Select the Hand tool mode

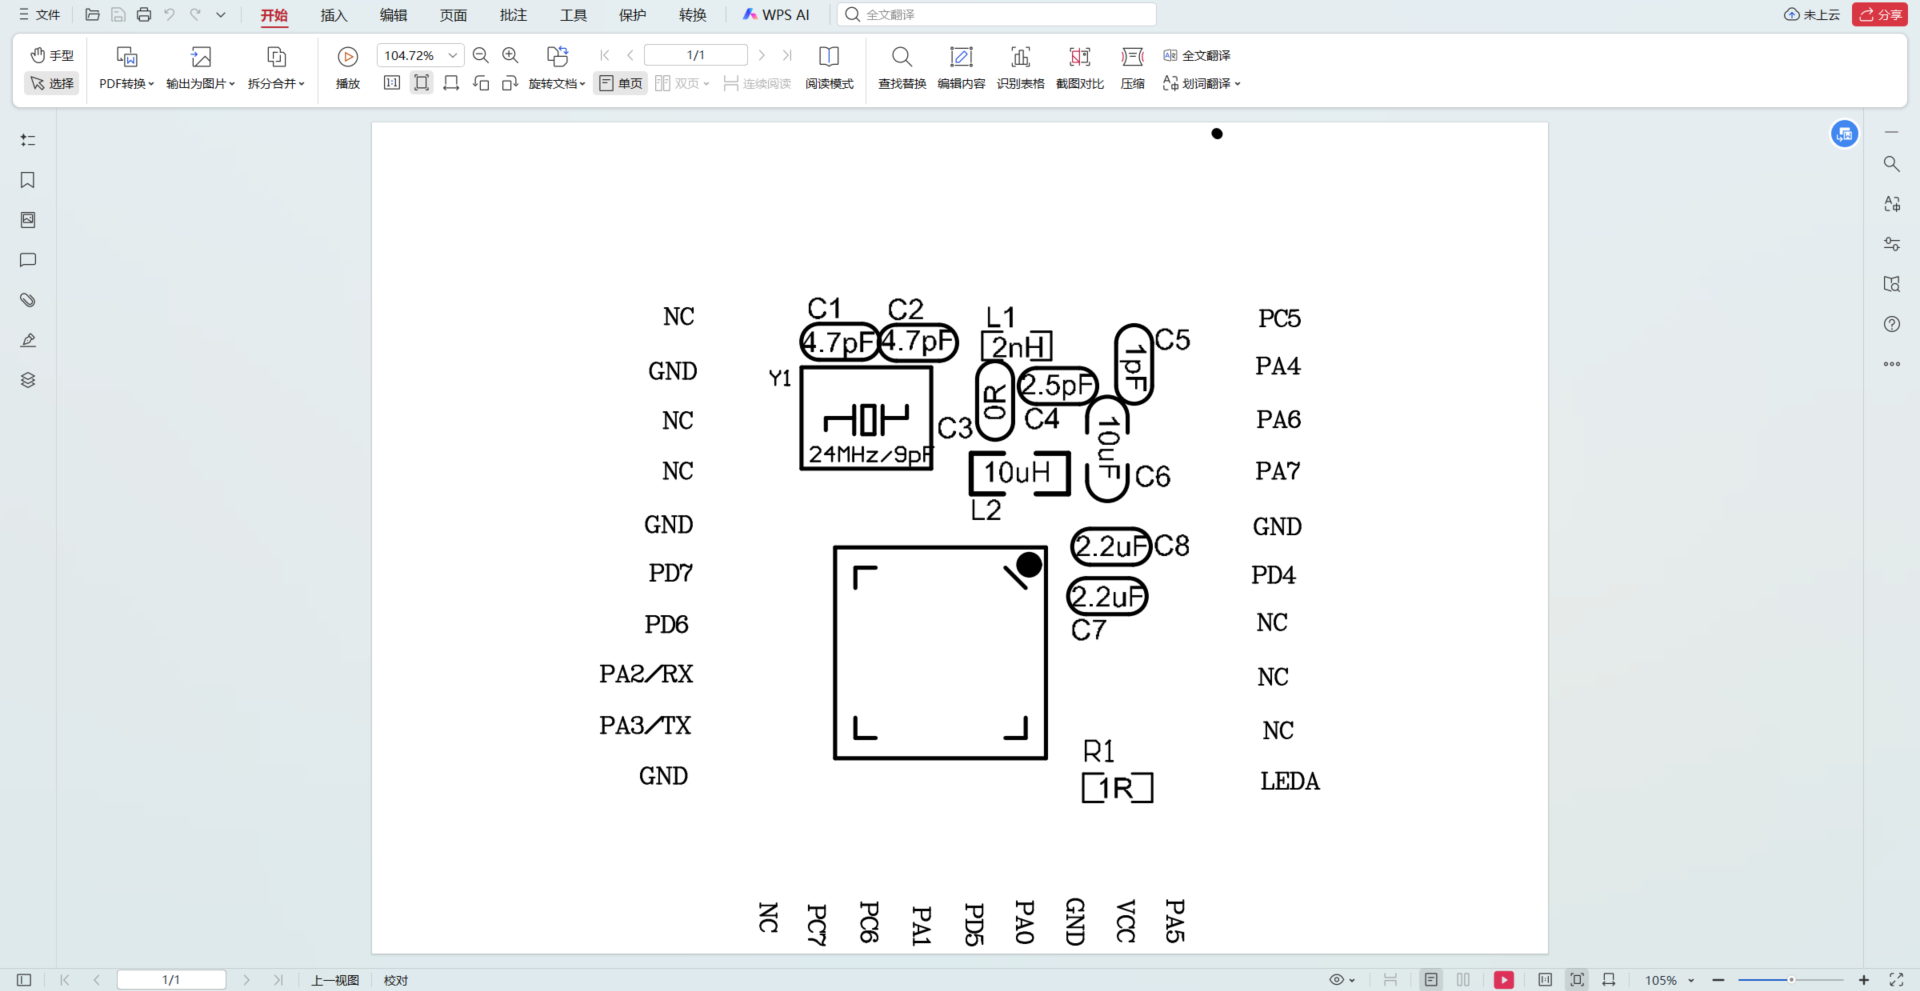(52, 56)
